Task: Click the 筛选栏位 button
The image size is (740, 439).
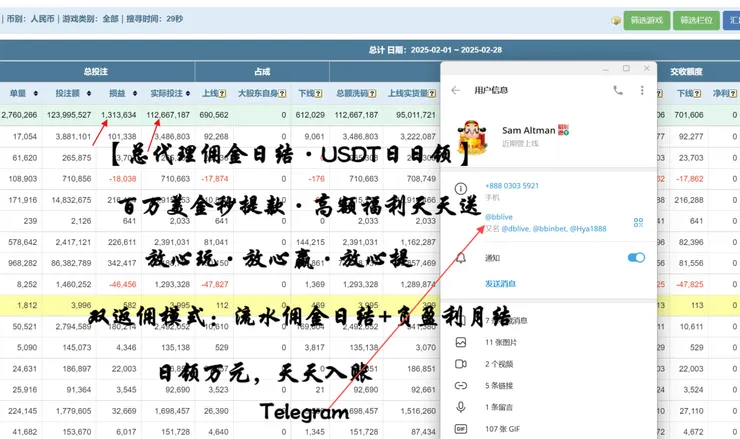Action: [x=696, y=20]
